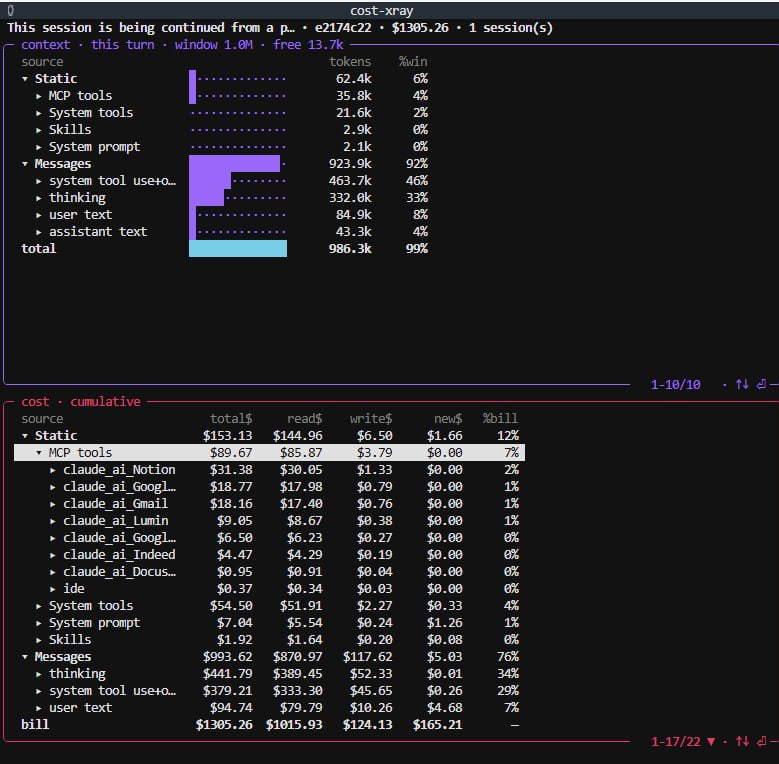Click the $1015.93 bill read cost
The height and width of the screenshot is (764, 779).
tap(294, 725)
